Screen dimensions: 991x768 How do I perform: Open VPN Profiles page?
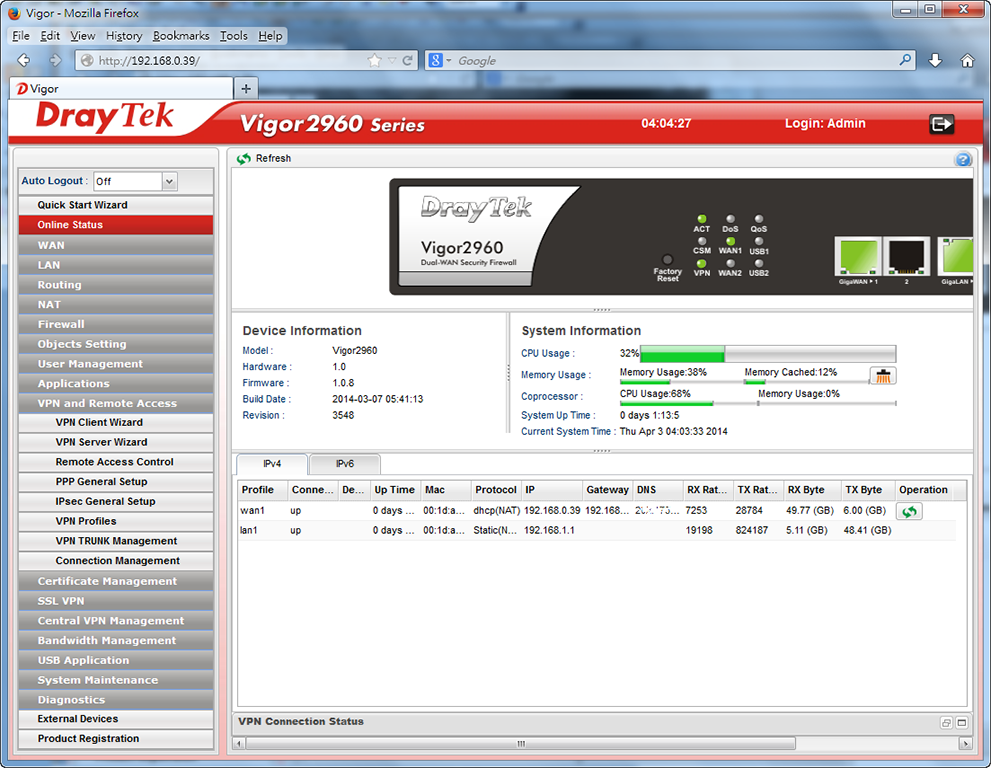[x=116, y=521]
